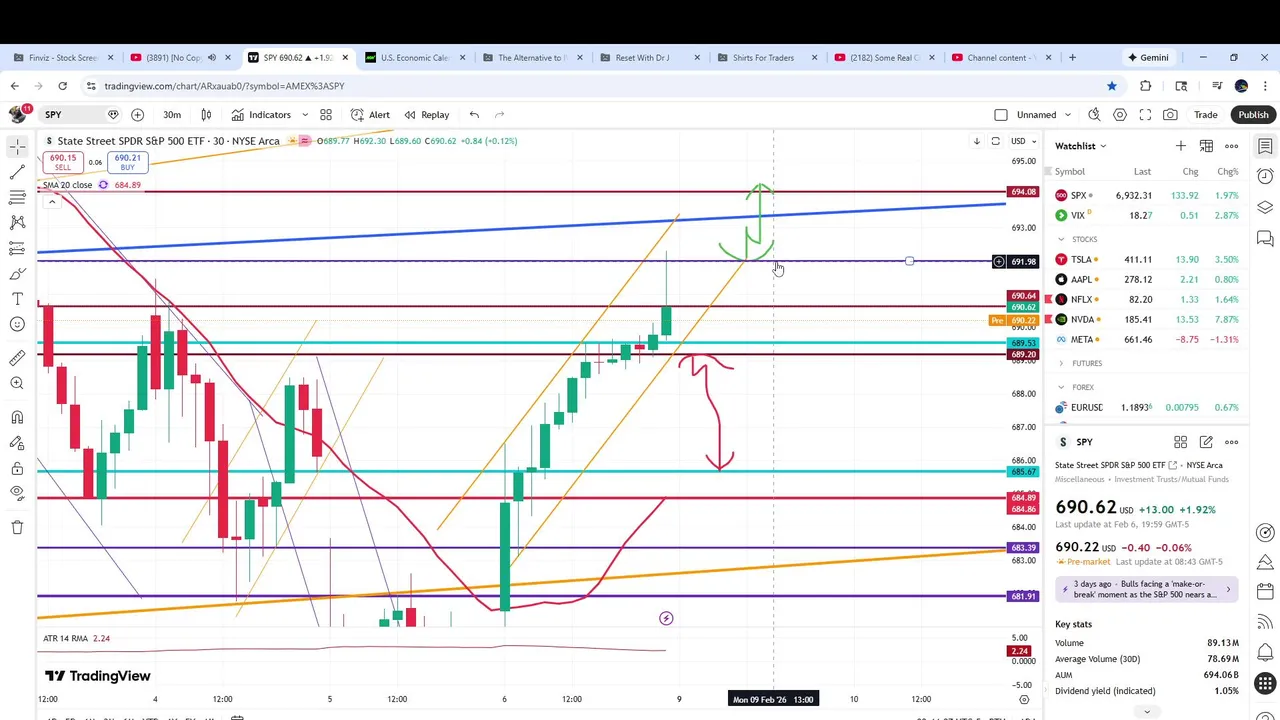The width and height of the screenshot is (1280, 720).
Task: Switch to the Channel content tab
Action: [x=1000, y=57]
